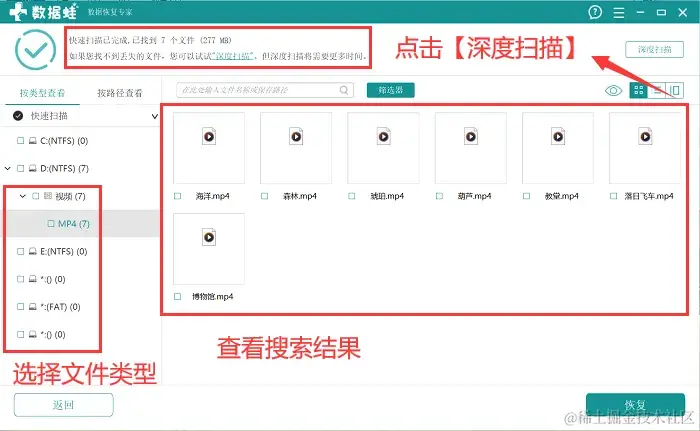Viewport: 700px width, 431px height.
Task: Open the 筛选器 filter button
Action: [391, 90]
